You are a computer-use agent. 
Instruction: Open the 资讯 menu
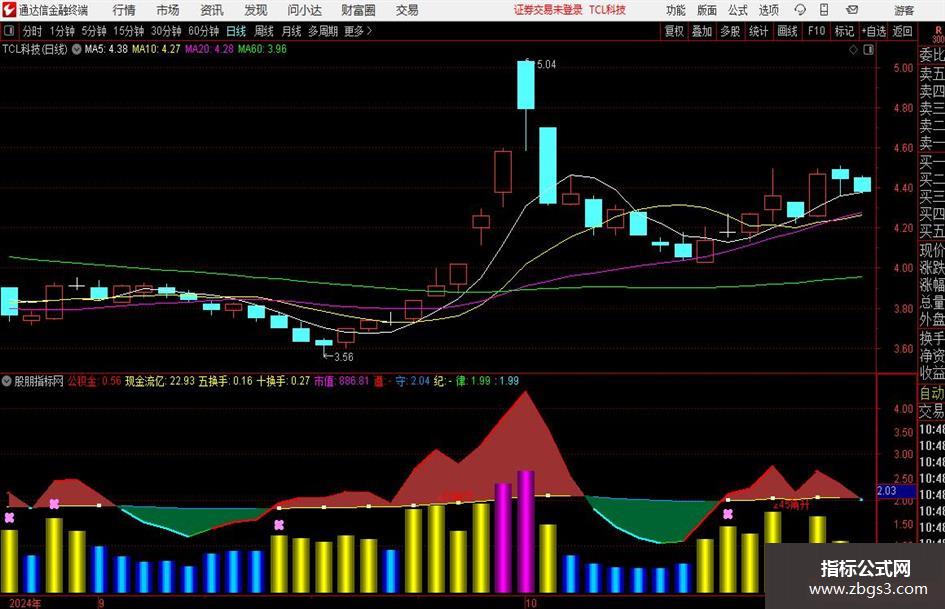pos(212,10)
